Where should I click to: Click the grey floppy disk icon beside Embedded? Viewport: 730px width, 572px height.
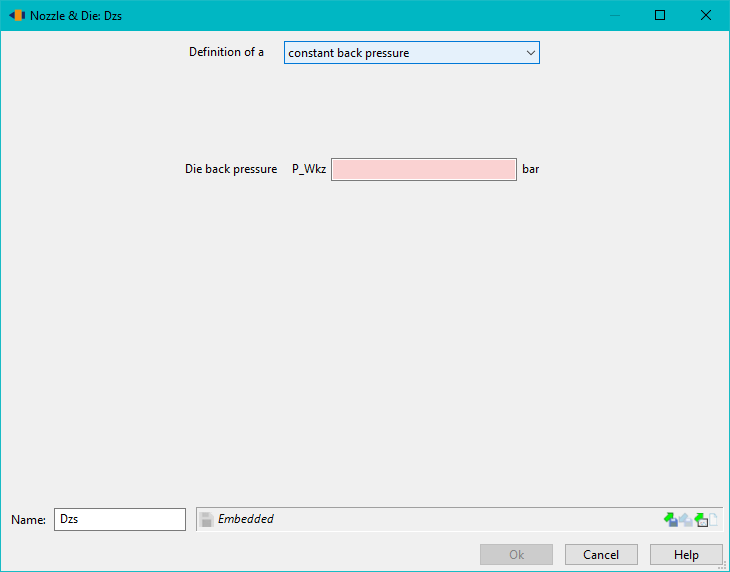point(206,519)
